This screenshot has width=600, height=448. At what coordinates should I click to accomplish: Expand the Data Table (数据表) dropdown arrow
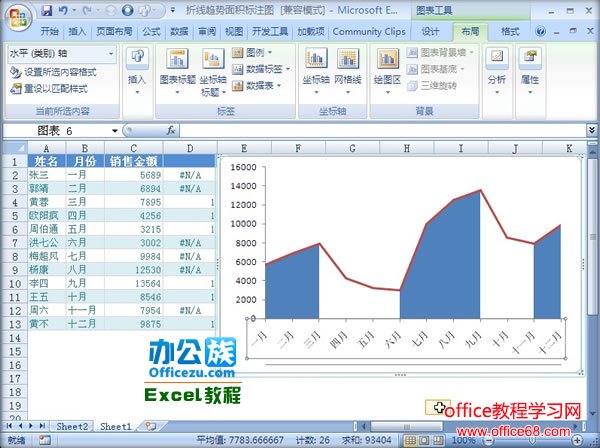279,86
